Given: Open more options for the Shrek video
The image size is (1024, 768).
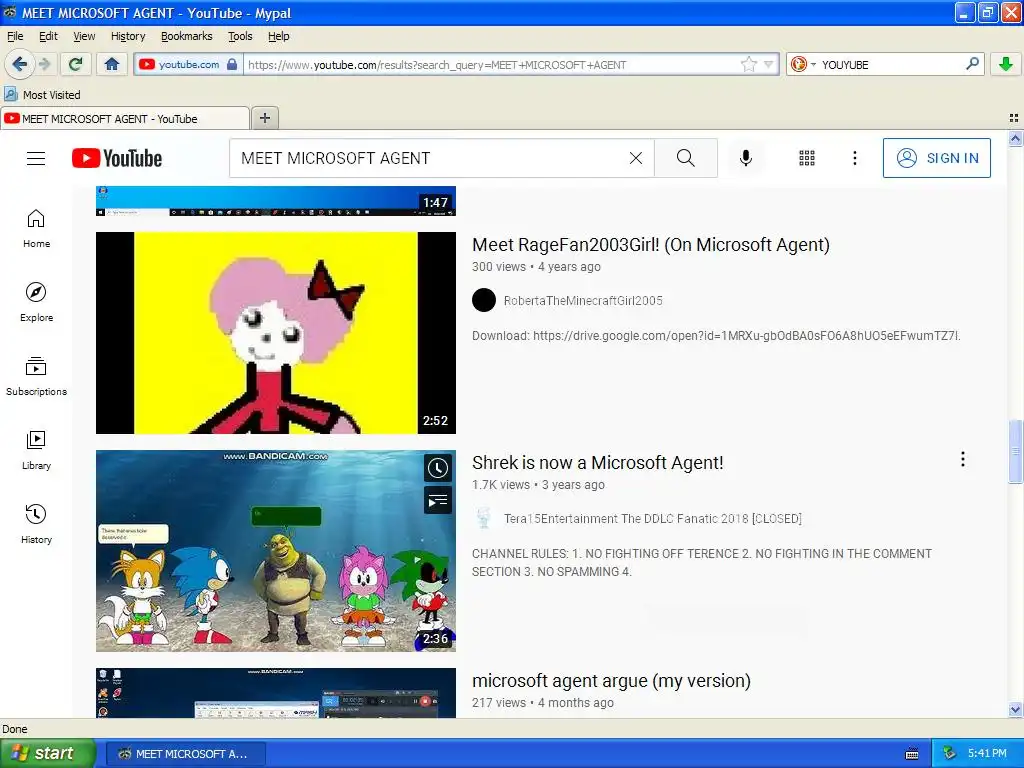Looking at the screenshot, I should tap(963, 459).
